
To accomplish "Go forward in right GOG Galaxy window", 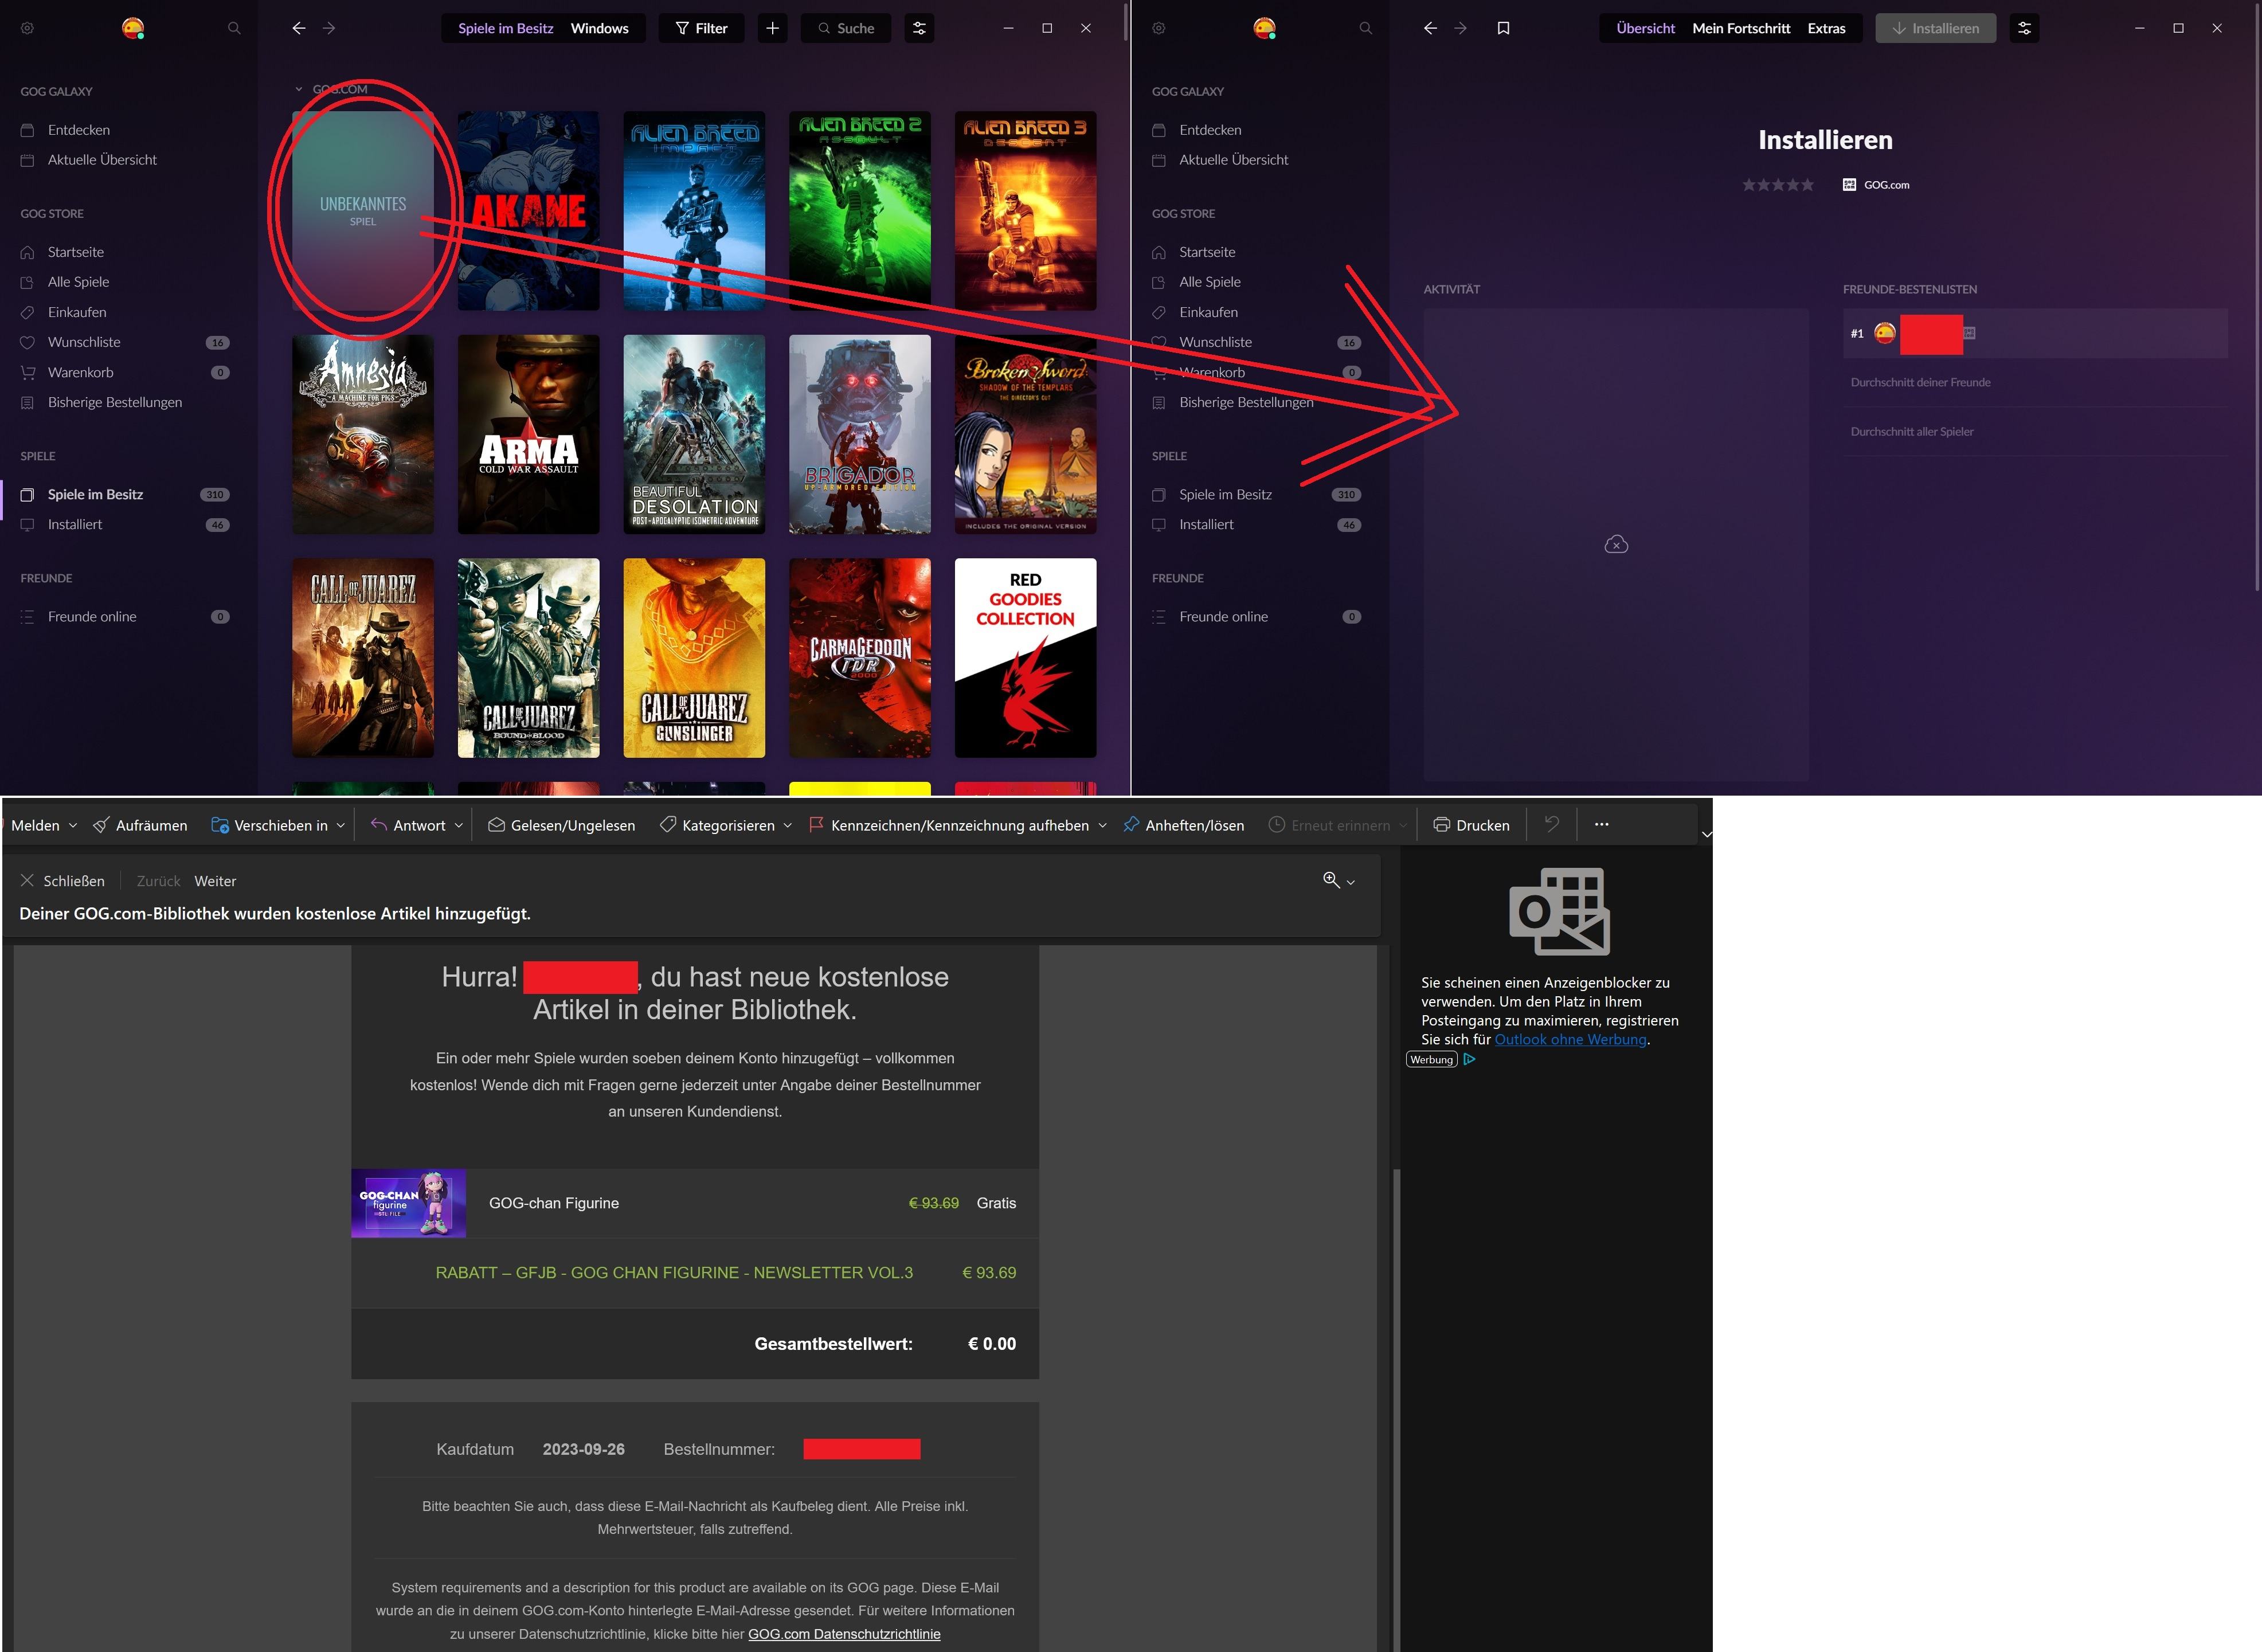I will click(x=1461, y=28).
